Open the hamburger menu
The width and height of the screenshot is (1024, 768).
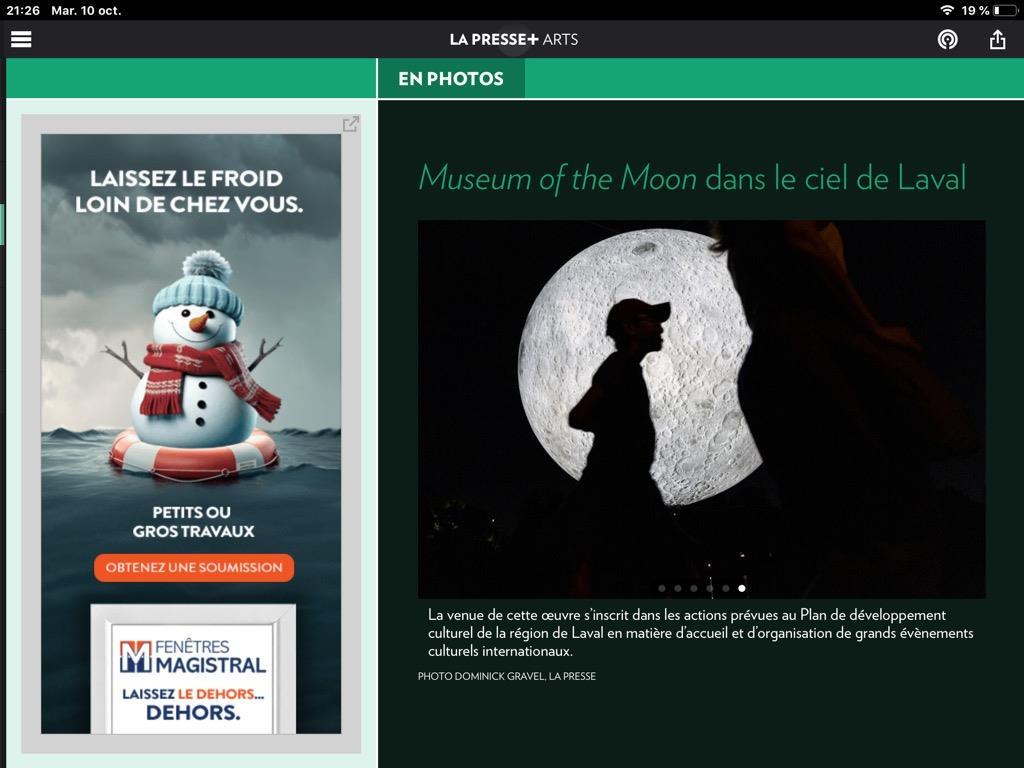pos(21,39)
